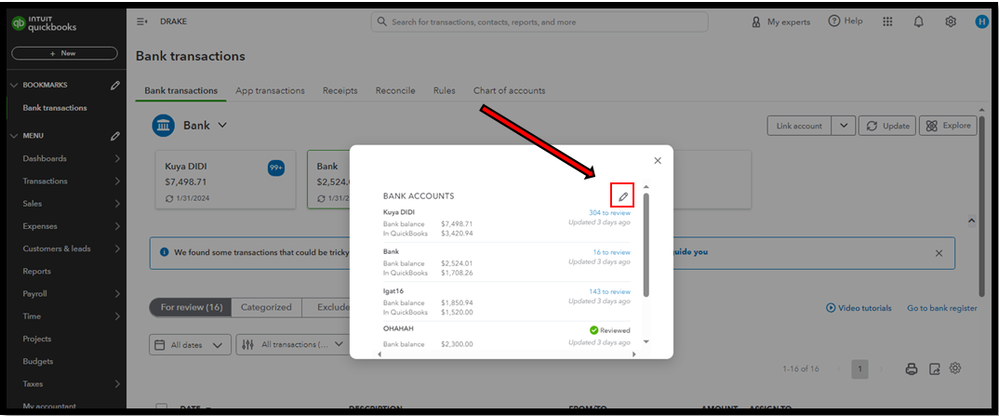Open Video tutorials link

pyautogui.click(x=859, y=308)
